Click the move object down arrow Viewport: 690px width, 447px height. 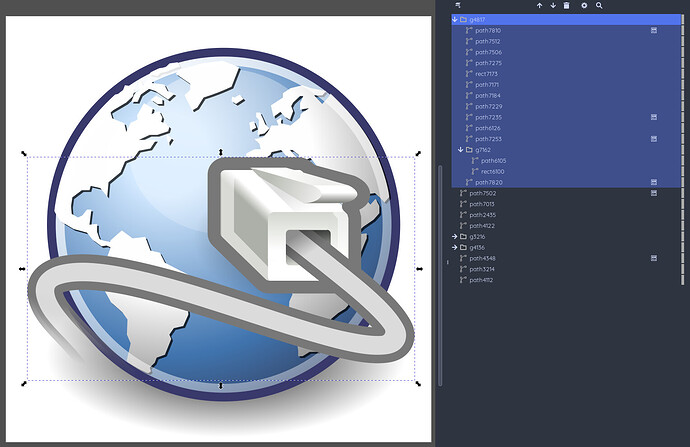coord(553,6)
